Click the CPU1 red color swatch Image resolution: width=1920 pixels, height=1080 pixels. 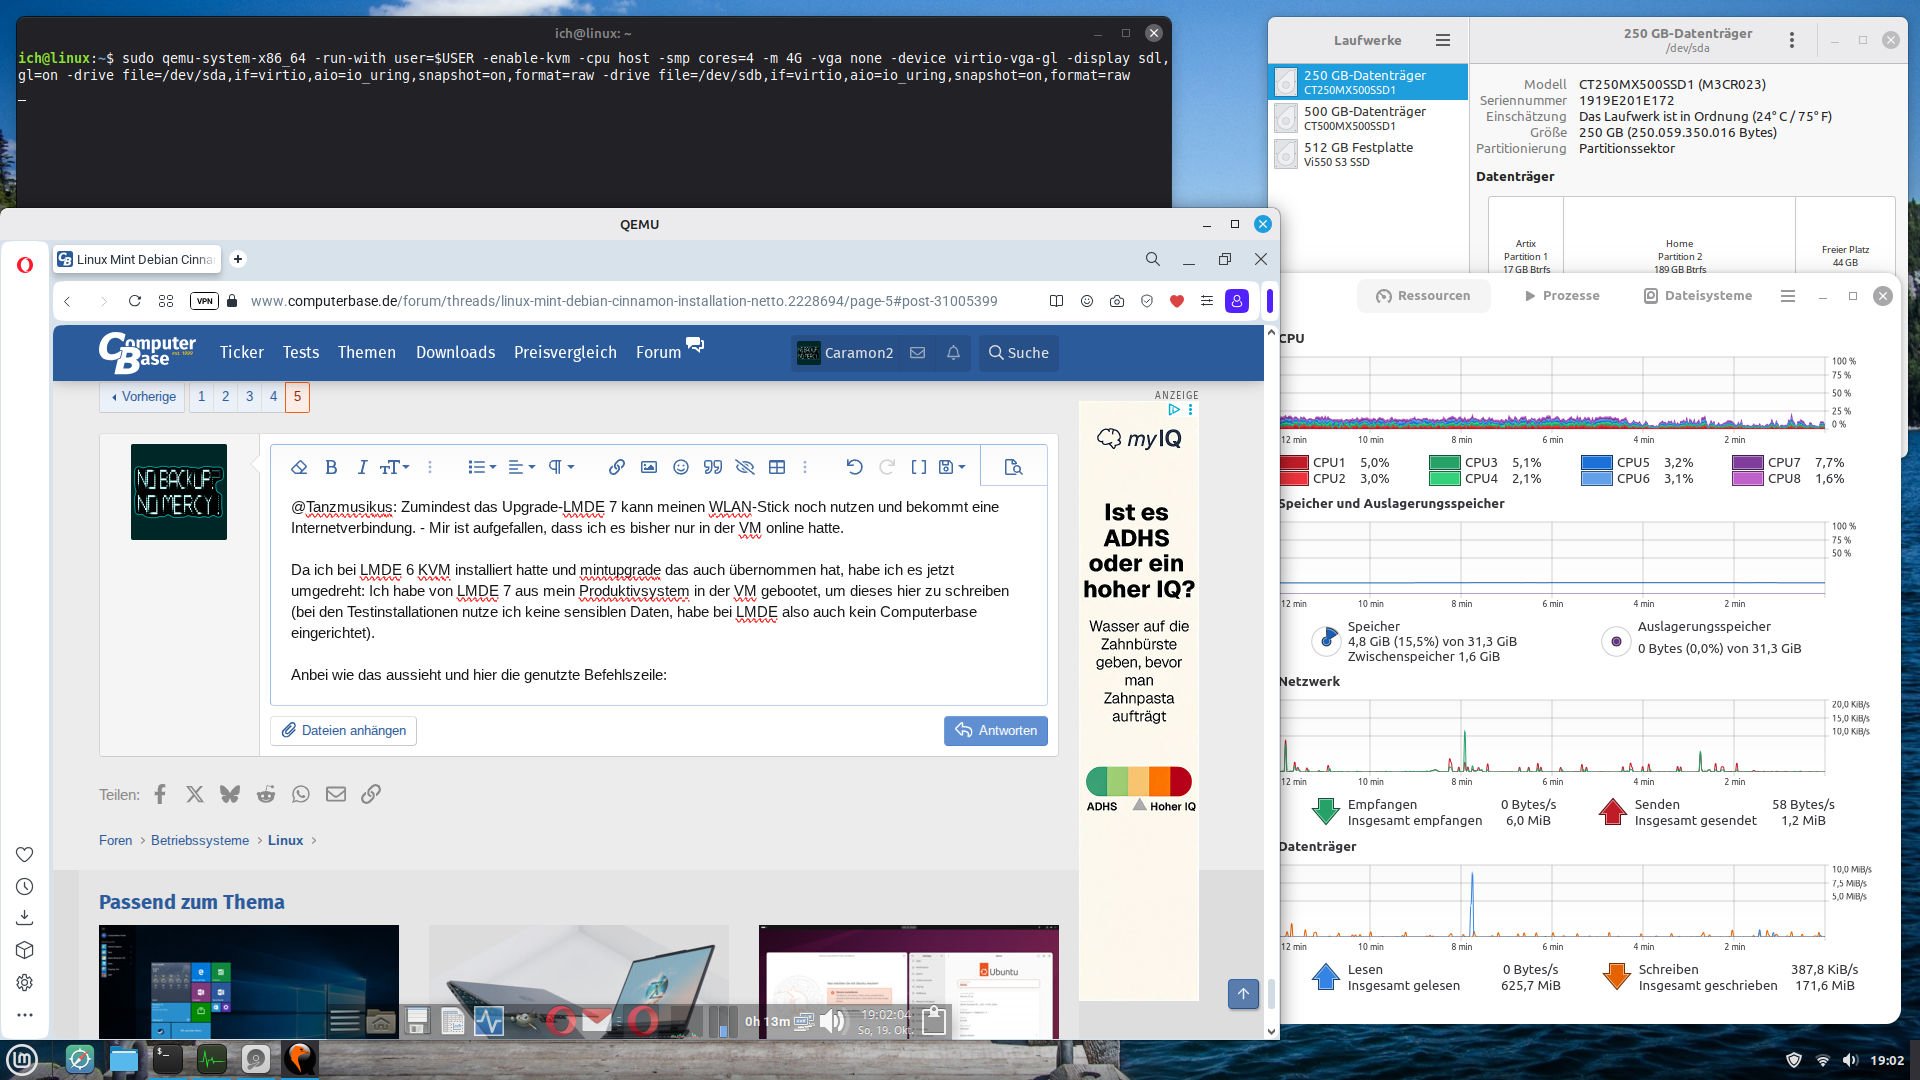click(1294, 463)
